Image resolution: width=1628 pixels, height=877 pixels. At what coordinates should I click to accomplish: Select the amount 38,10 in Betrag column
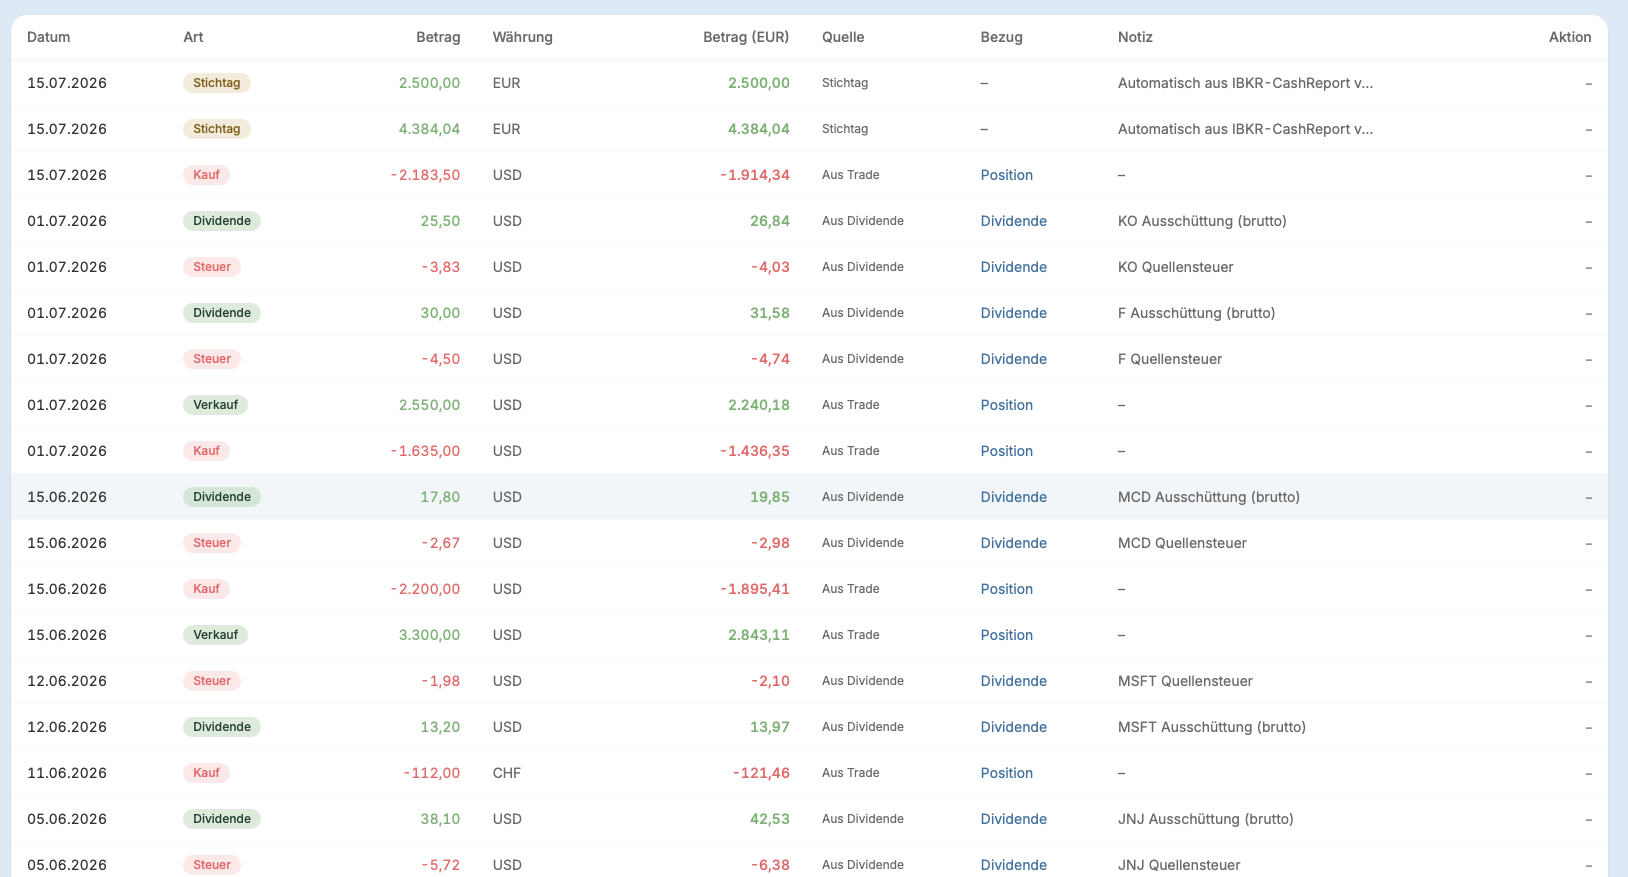pos(440,819)
